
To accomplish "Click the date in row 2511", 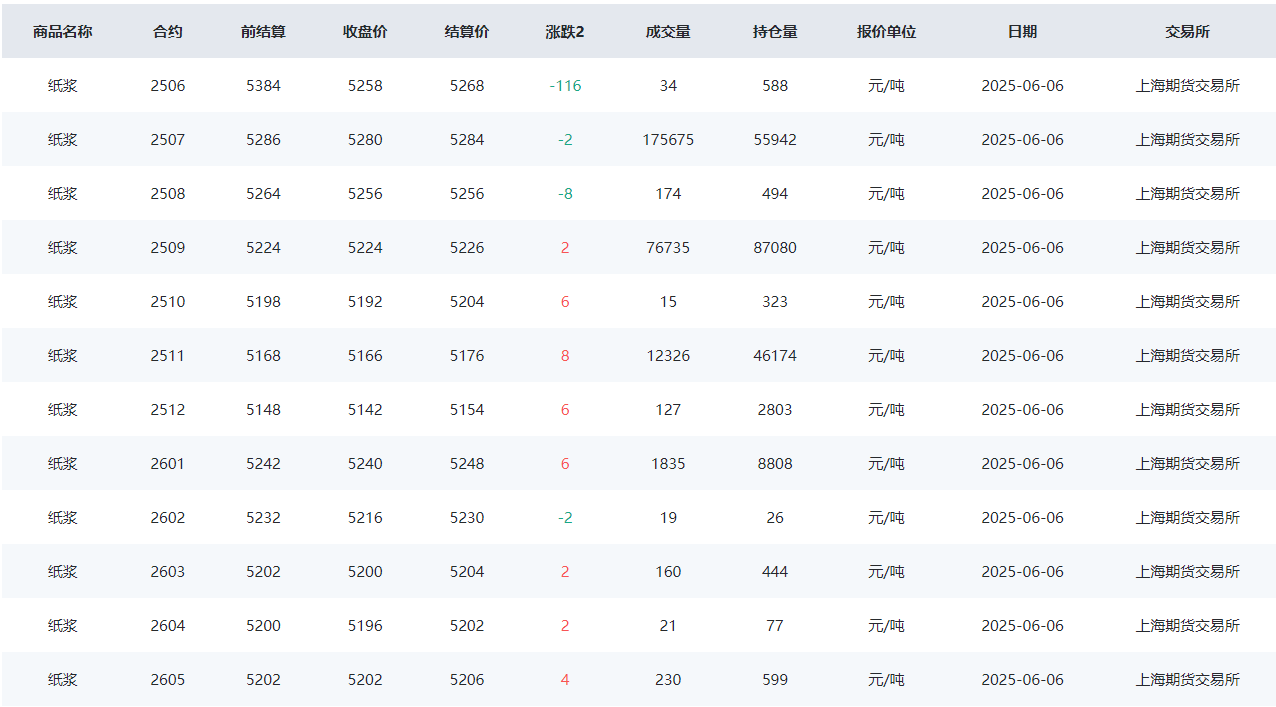I will tap(1022, 356).
